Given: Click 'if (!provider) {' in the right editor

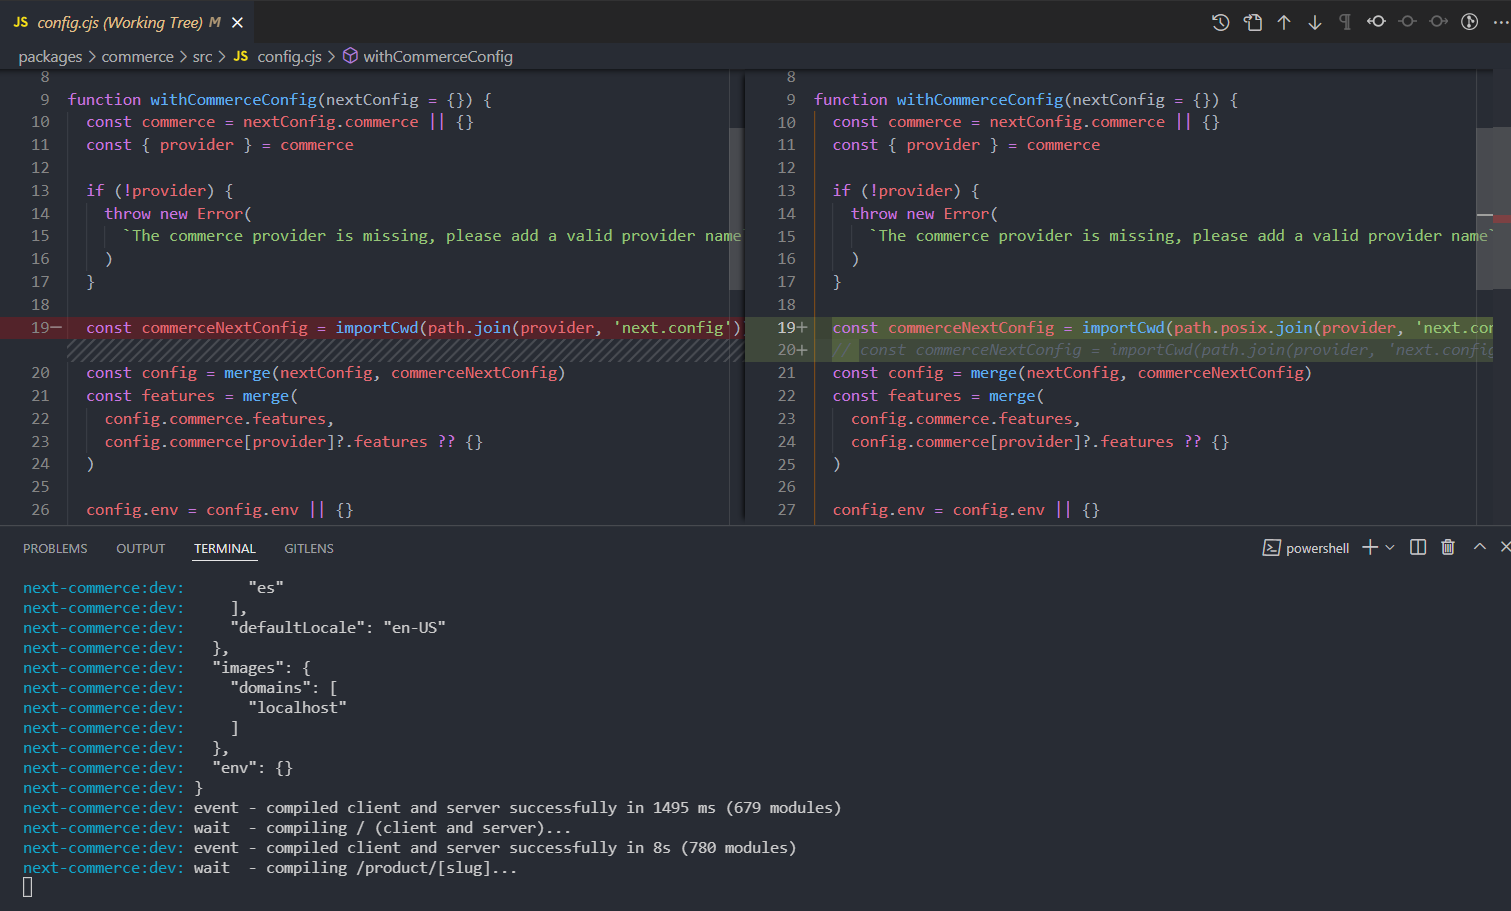Looking at the screenshot, I should pos(906,191).
